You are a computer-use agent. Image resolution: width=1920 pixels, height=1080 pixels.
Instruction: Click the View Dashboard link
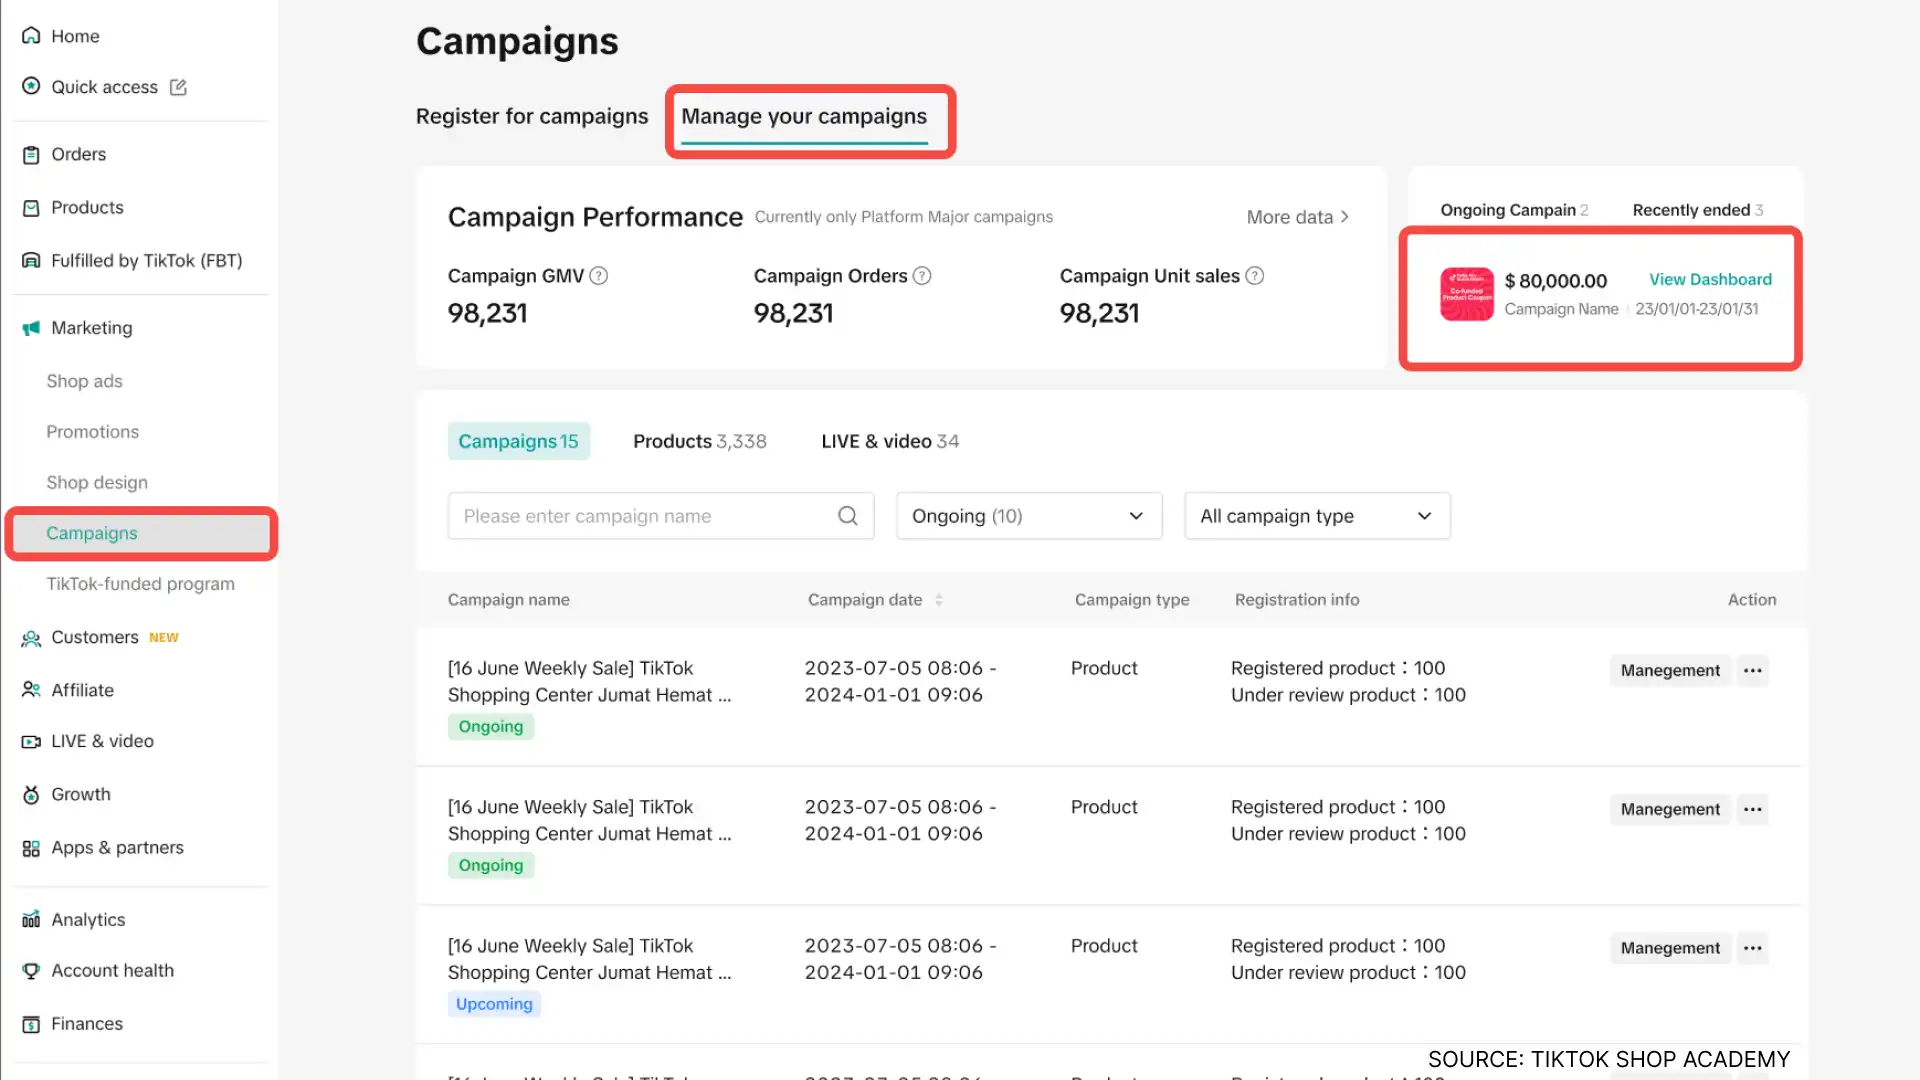[x=1710, y=279]
